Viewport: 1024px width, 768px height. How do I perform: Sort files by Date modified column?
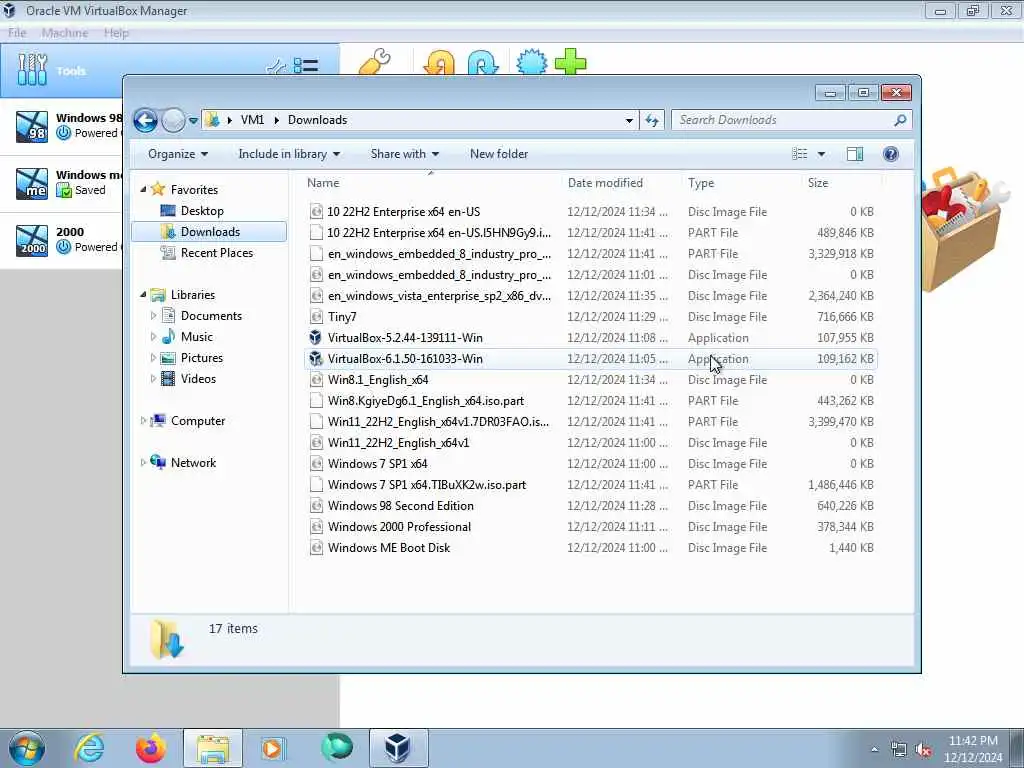pos(620,183)
